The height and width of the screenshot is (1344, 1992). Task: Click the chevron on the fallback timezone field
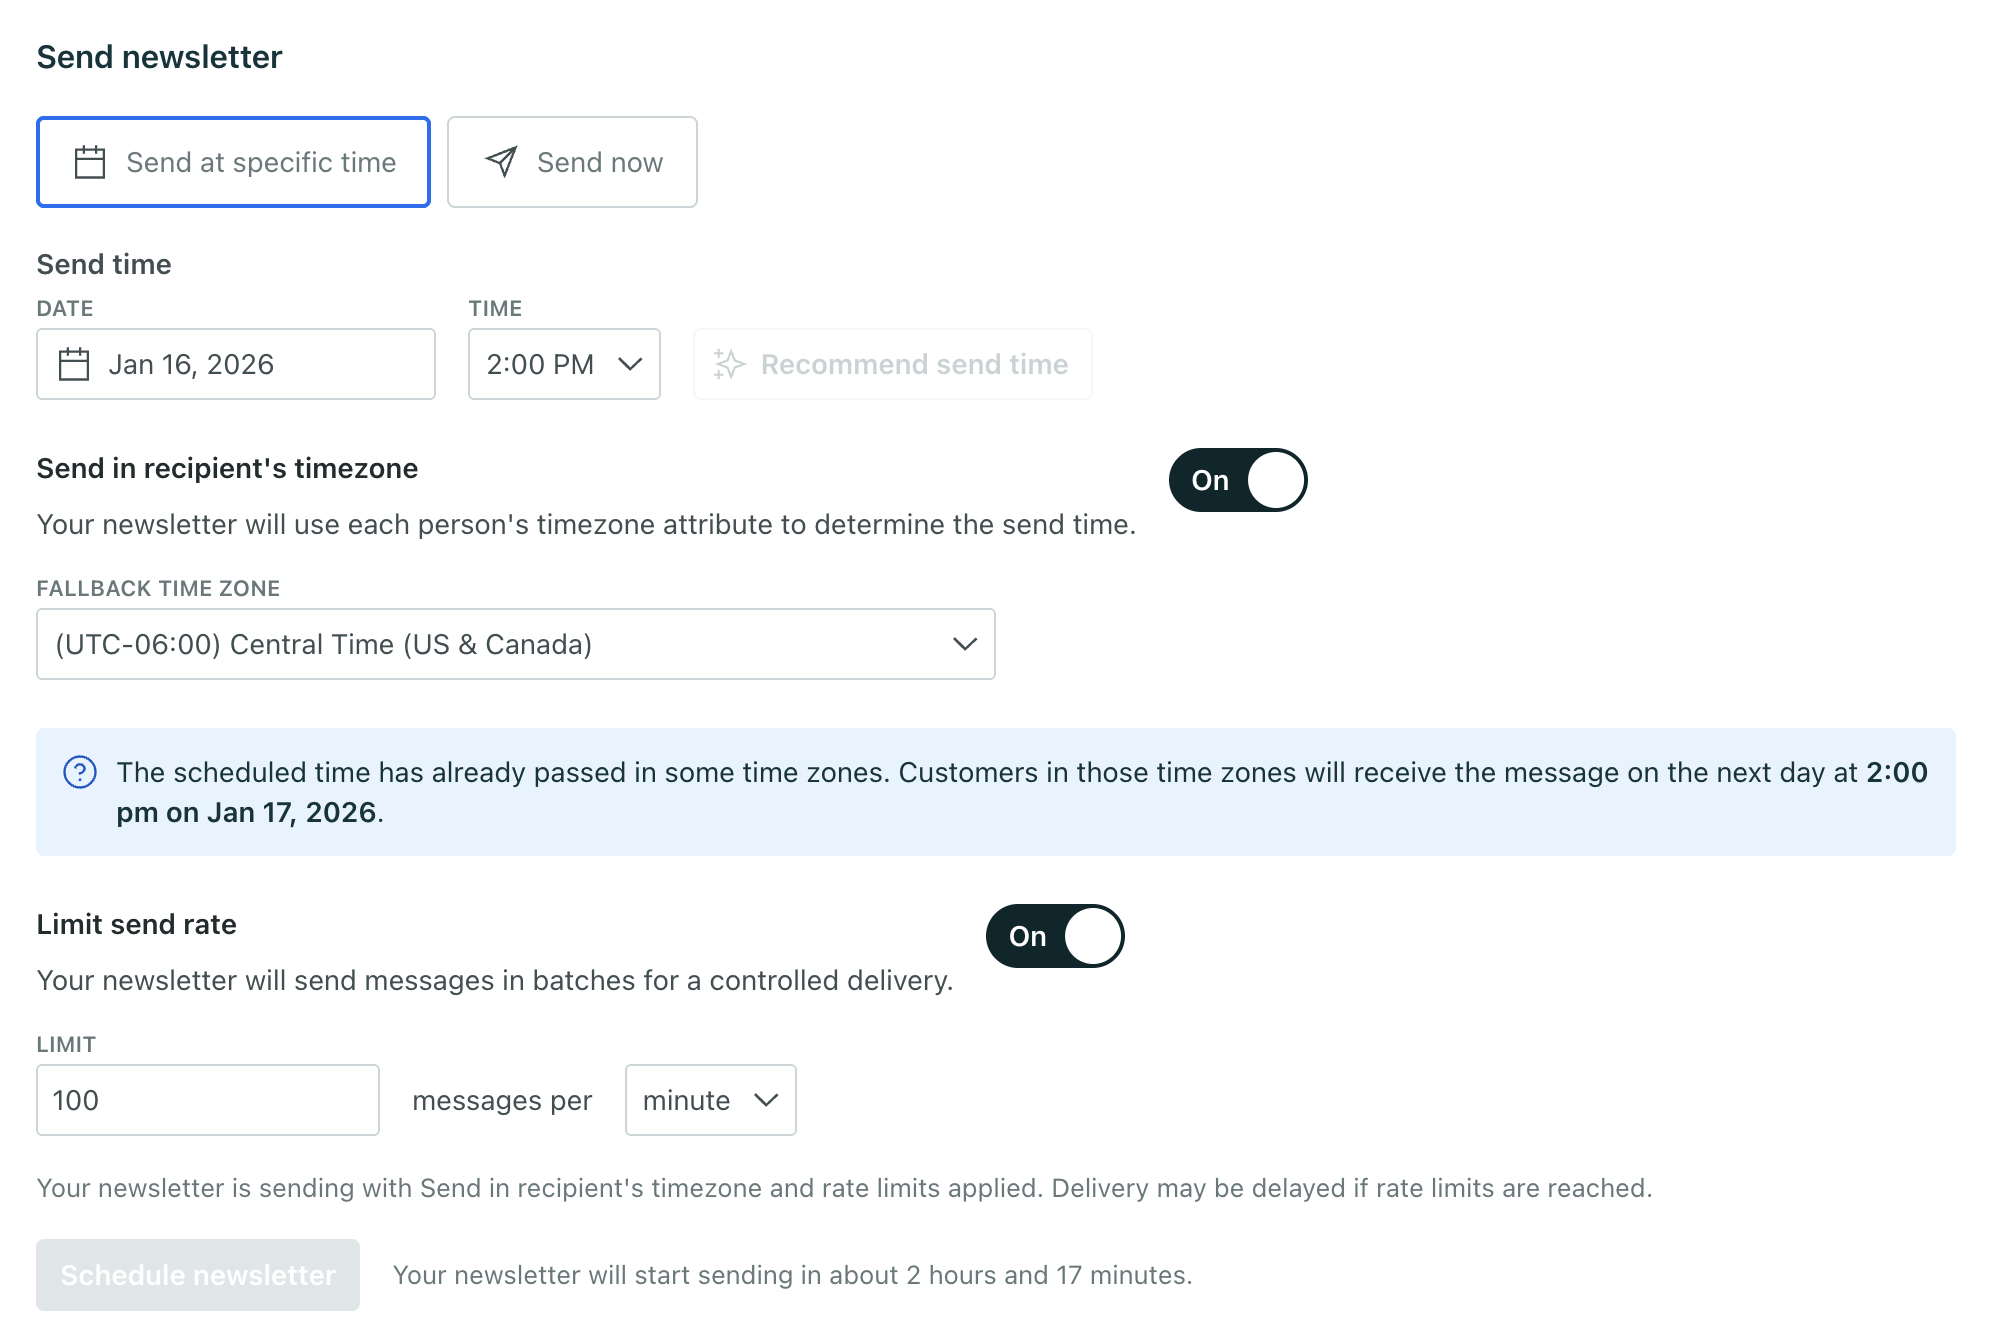(x=963, y=644)
